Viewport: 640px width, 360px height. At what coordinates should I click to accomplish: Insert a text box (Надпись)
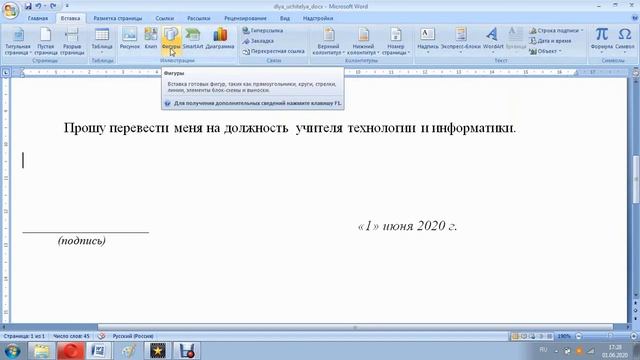tap(427, 40)
